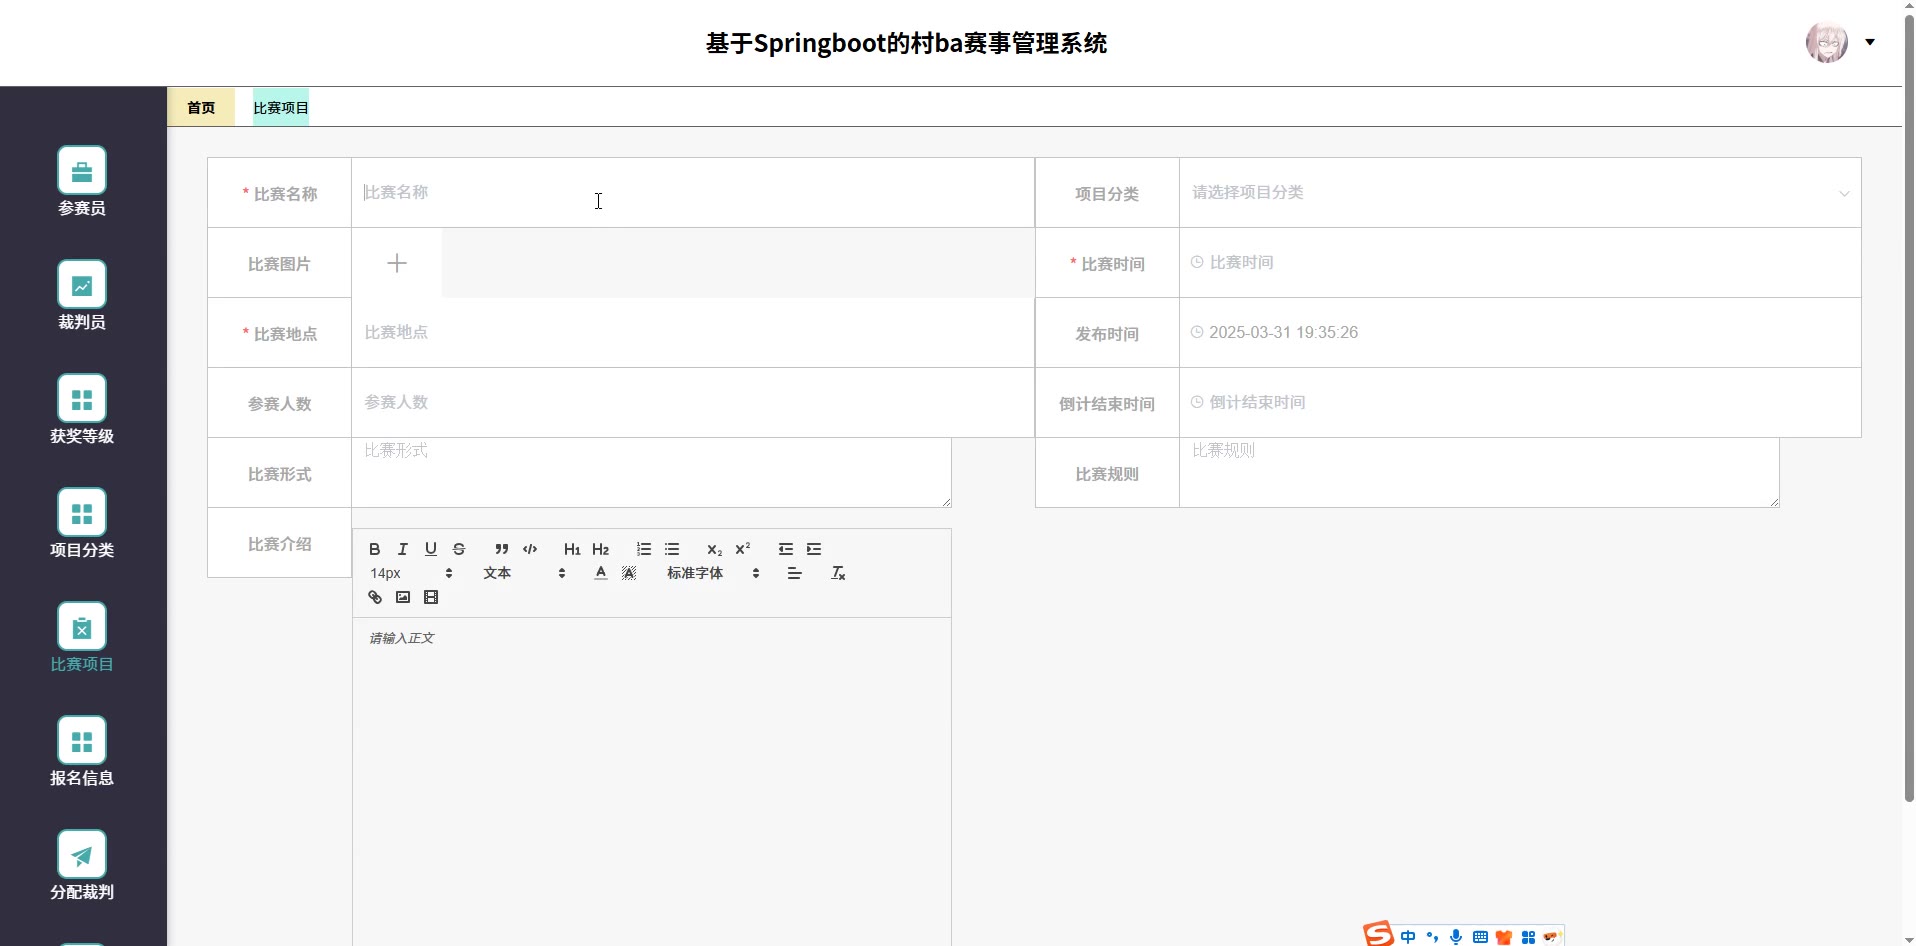Viewport: 1916px width, 946px height.
Task: Clear text formatting in the editor
Action: click(x=838, y=573)
